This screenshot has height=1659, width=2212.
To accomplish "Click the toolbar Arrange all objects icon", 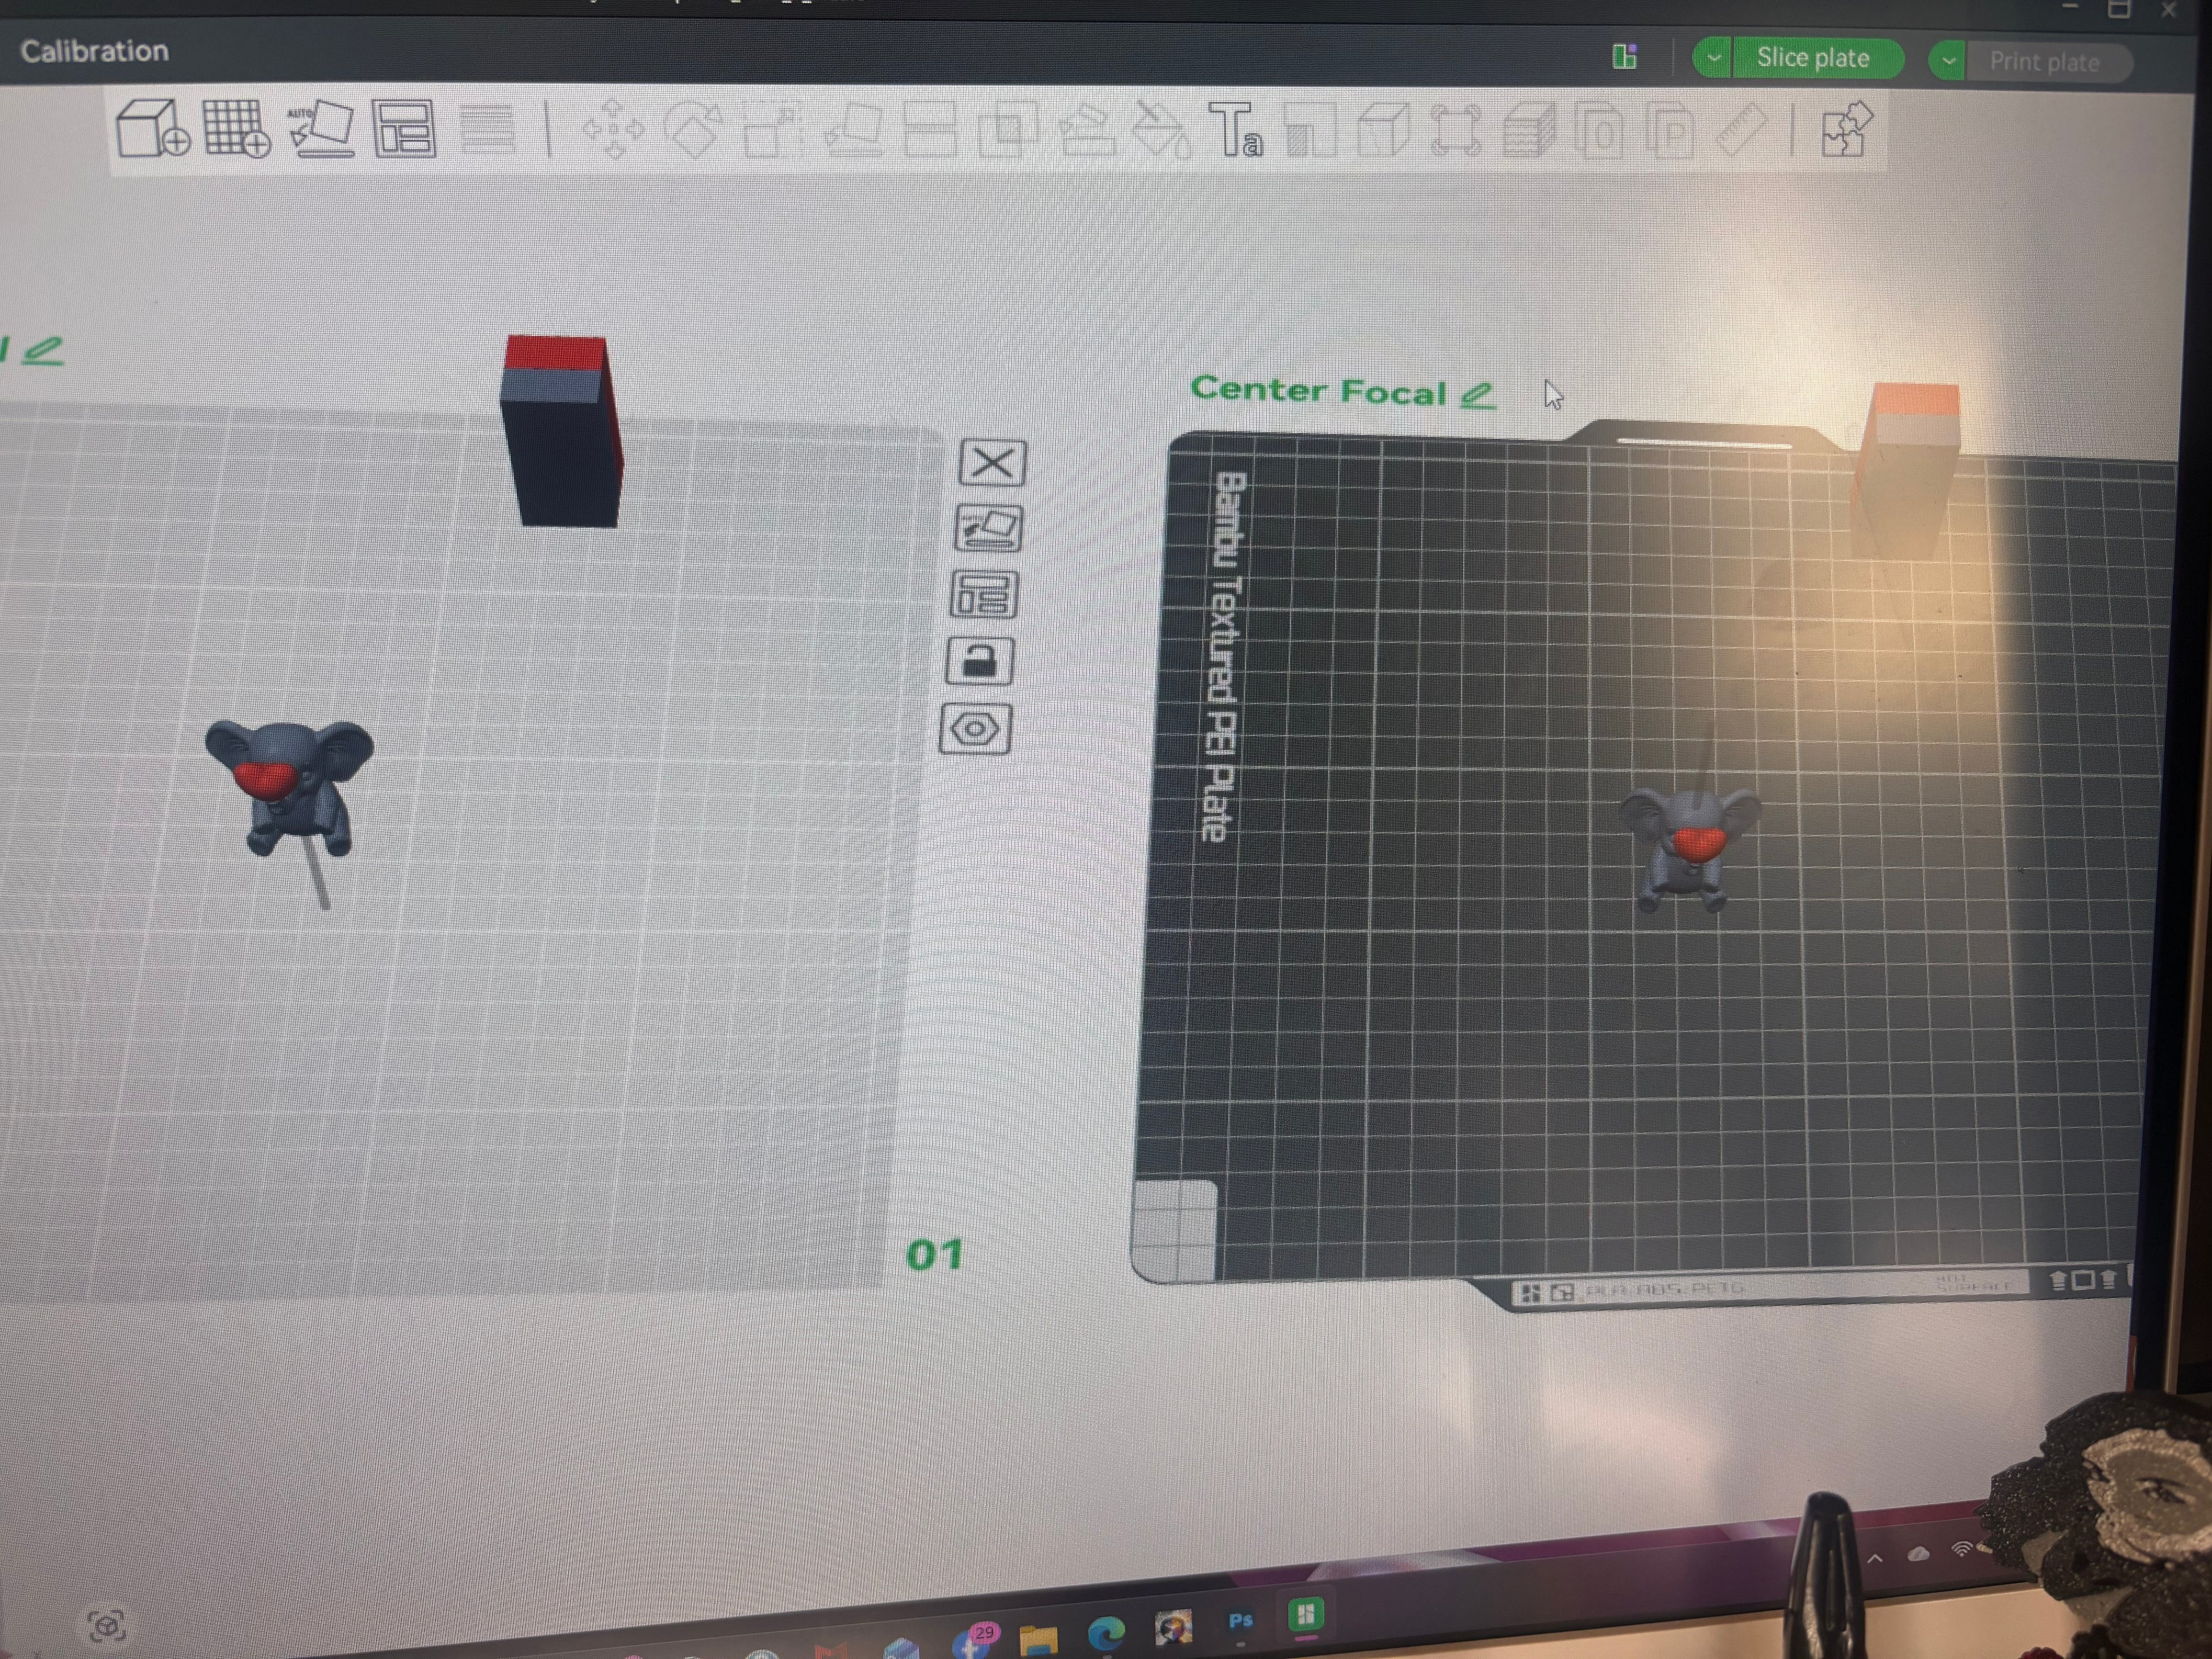I will (x=405, y=129).
